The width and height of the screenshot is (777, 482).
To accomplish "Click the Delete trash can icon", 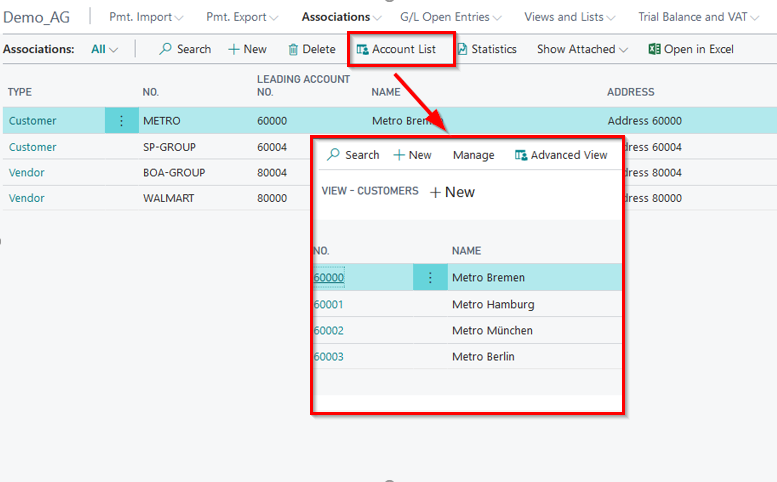I will tap(293, 49).
